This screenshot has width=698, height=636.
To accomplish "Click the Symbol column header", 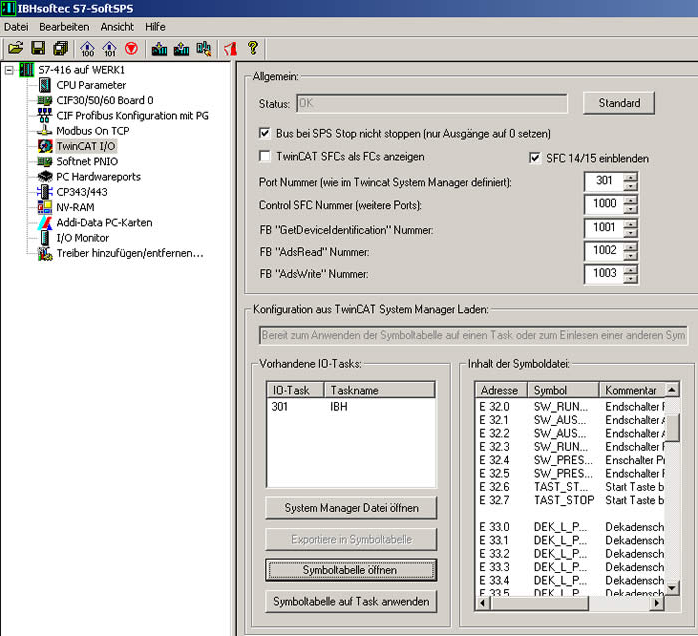I will 563,390.
